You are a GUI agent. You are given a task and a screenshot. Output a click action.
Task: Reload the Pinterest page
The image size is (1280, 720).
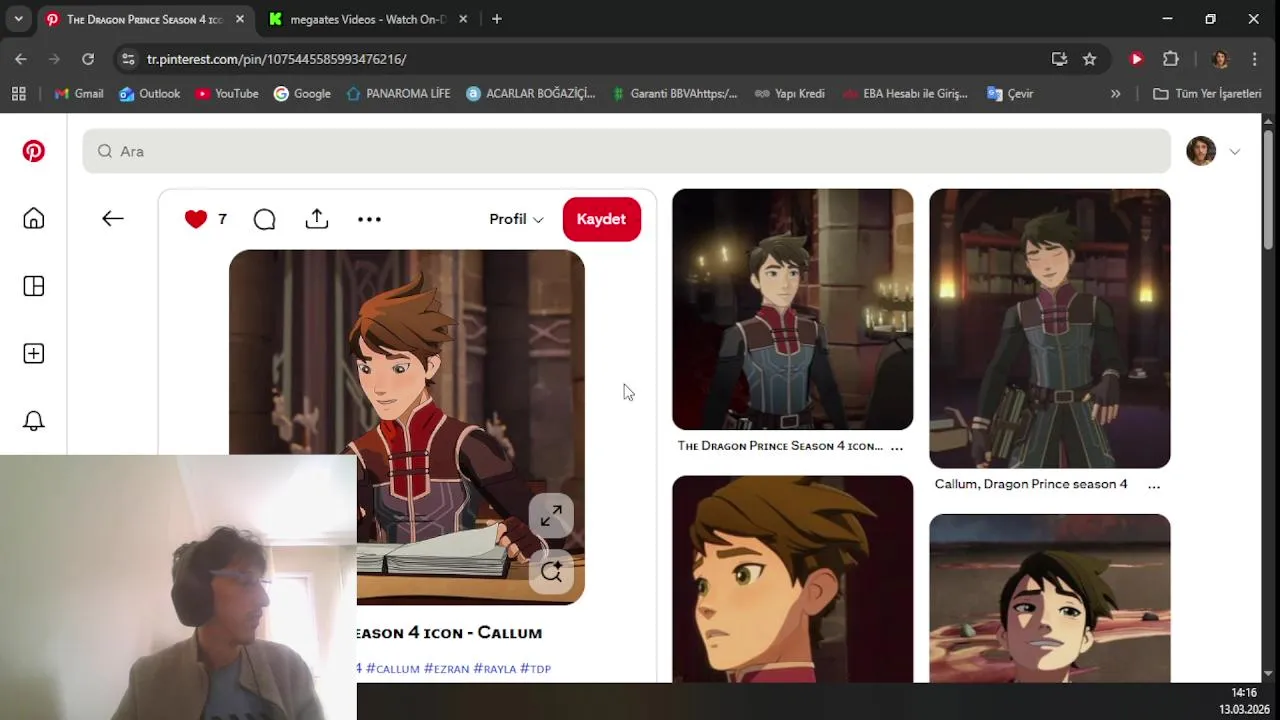point(88,59)
